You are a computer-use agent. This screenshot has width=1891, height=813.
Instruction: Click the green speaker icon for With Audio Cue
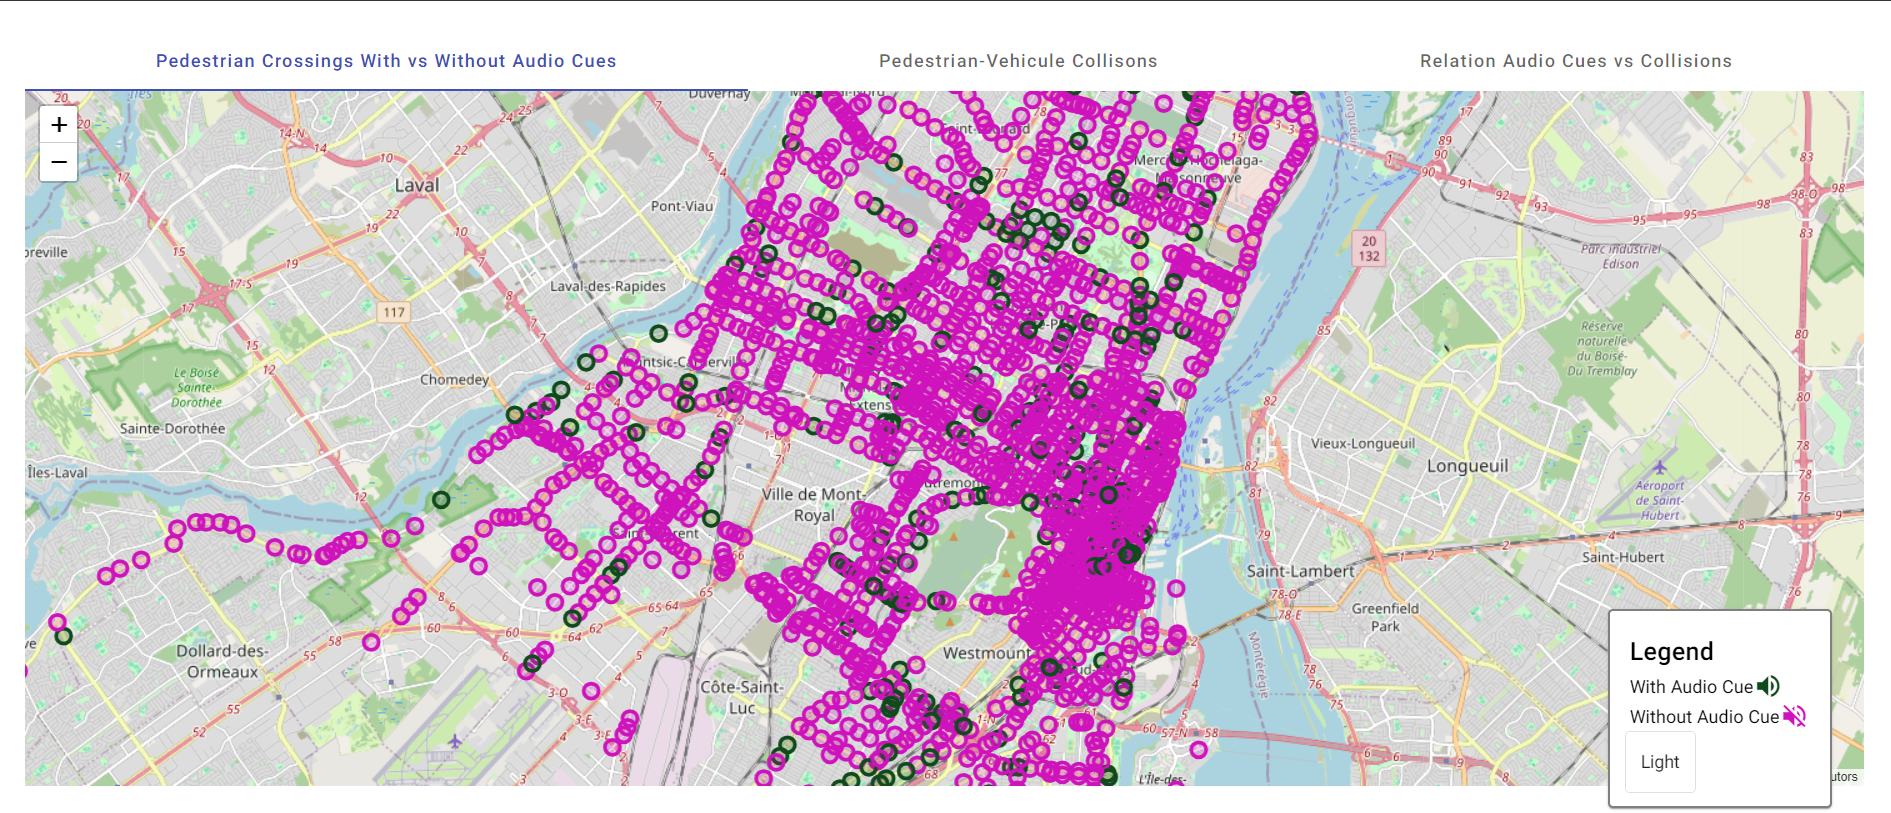tap(1769, 686)
